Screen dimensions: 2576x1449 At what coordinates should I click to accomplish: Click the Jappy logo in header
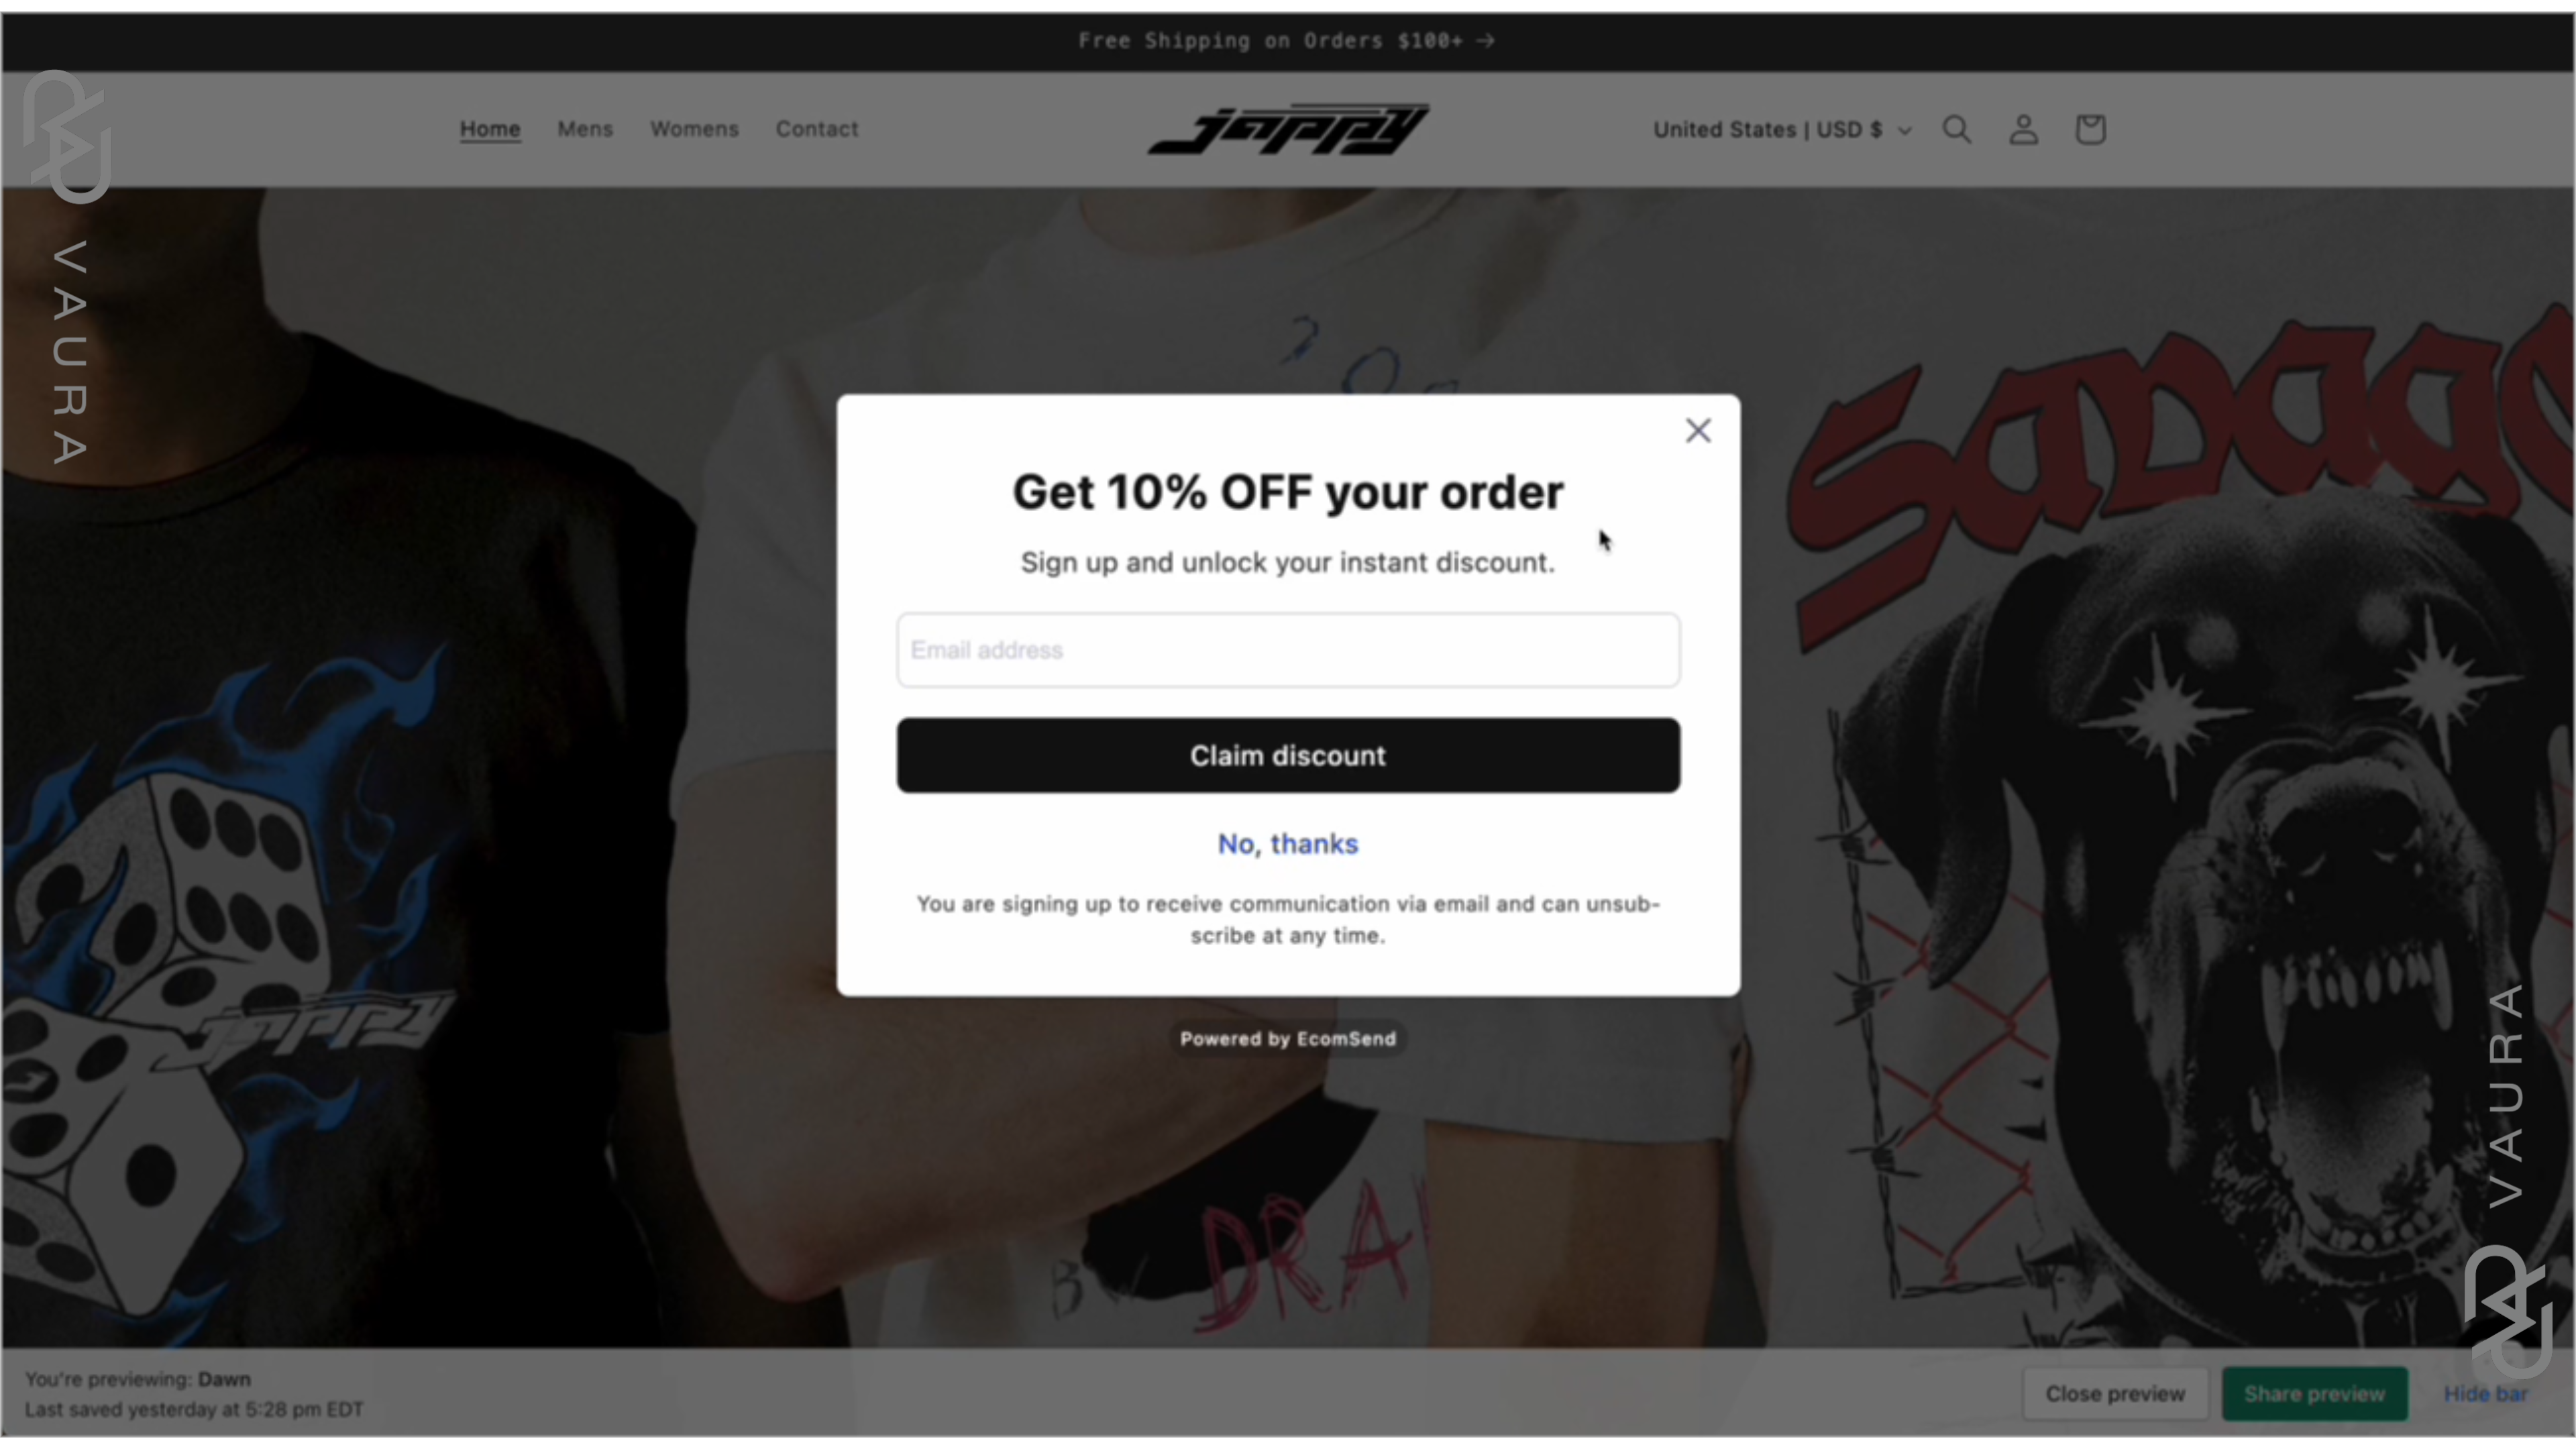coord(1288,129)
